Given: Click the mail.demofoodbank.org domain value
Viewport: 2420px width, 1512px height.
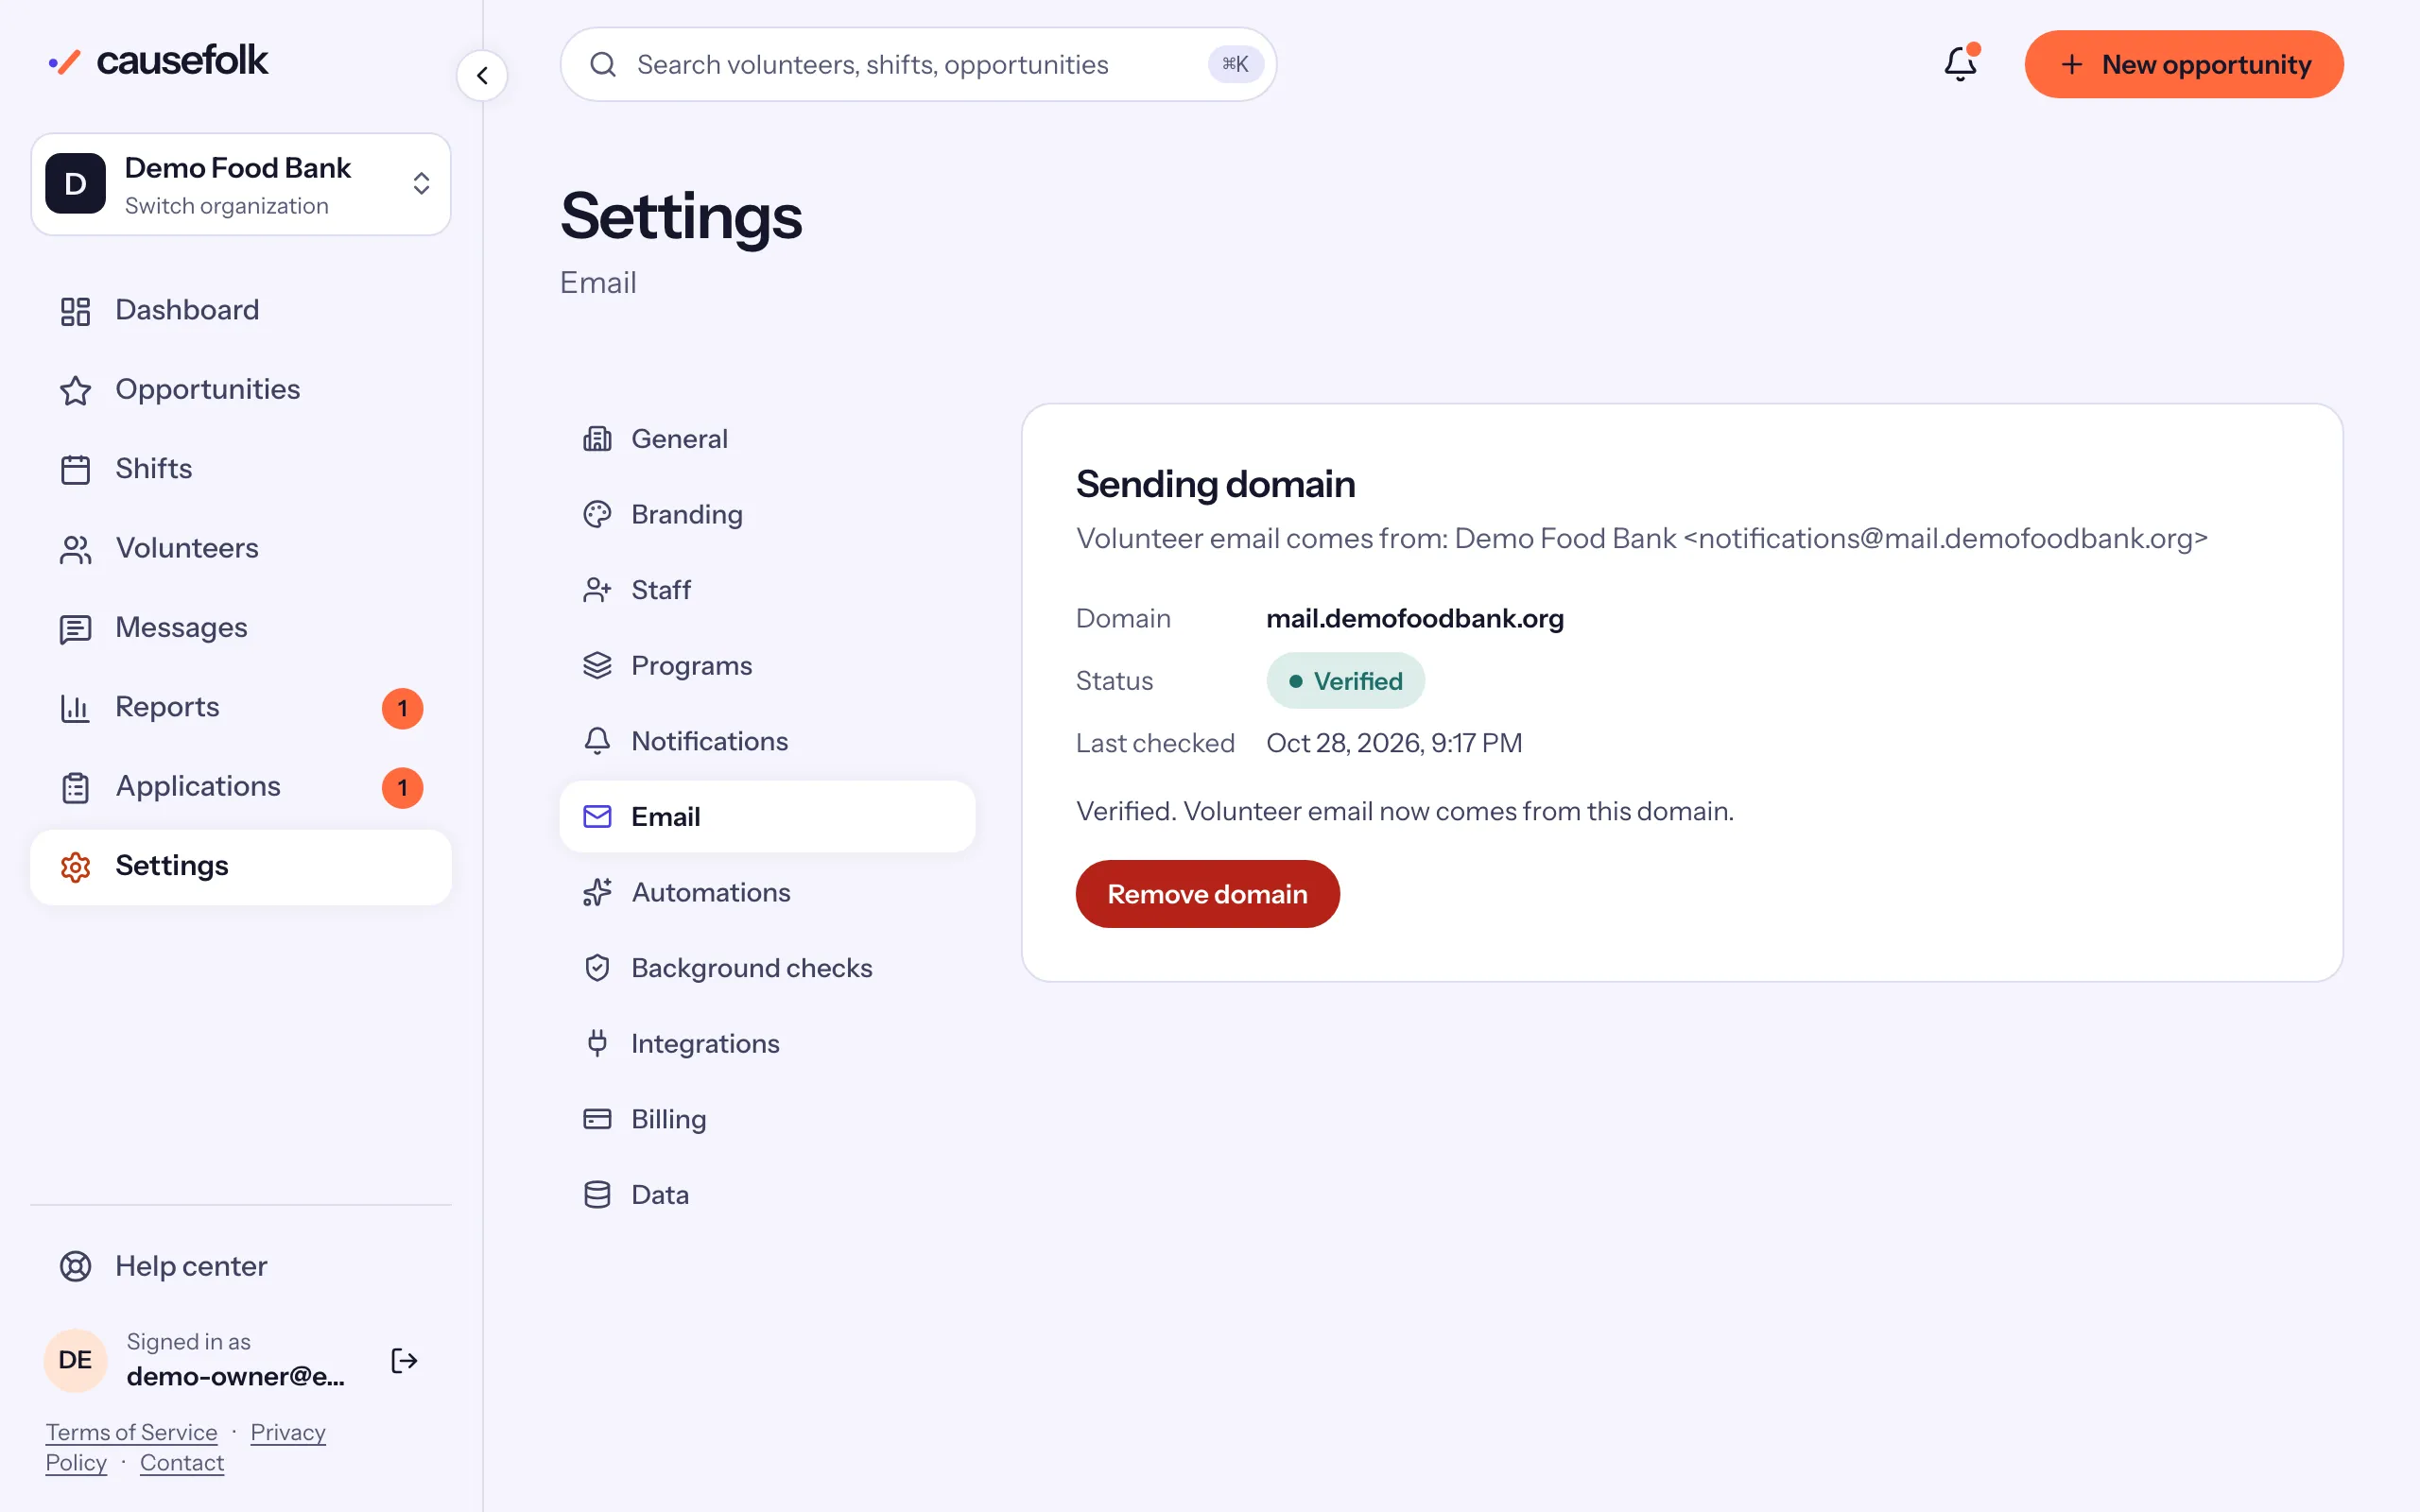Looking at the screenshot, I should pos(1415,619).
